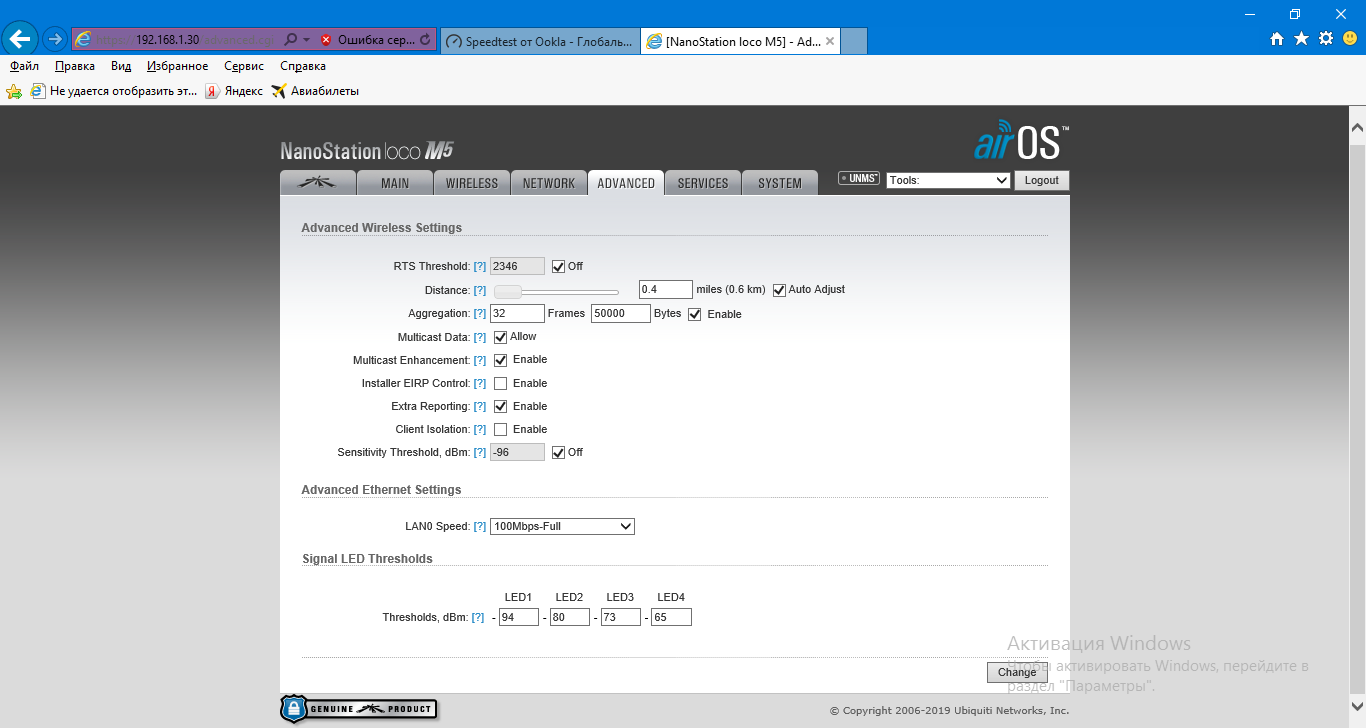Expand address bar search dropdown arrow
This screenshot has height=728, width=1366.
(306, 40)
